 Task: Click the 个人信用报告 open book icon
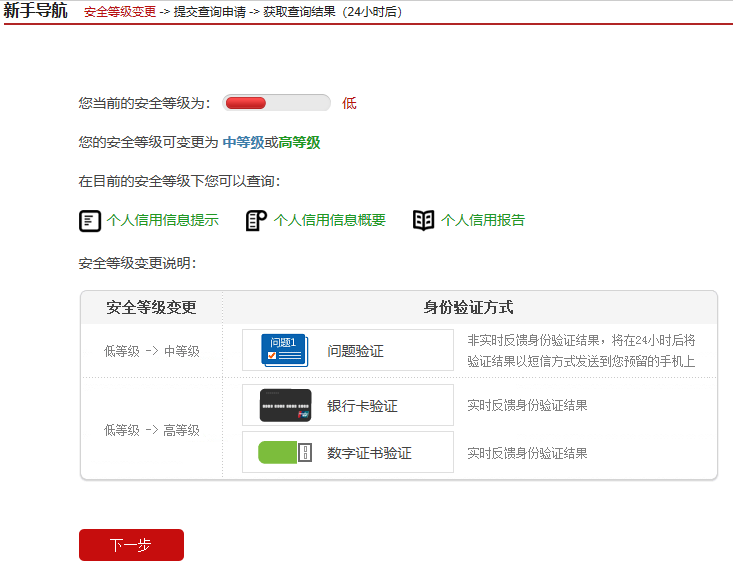424,220
